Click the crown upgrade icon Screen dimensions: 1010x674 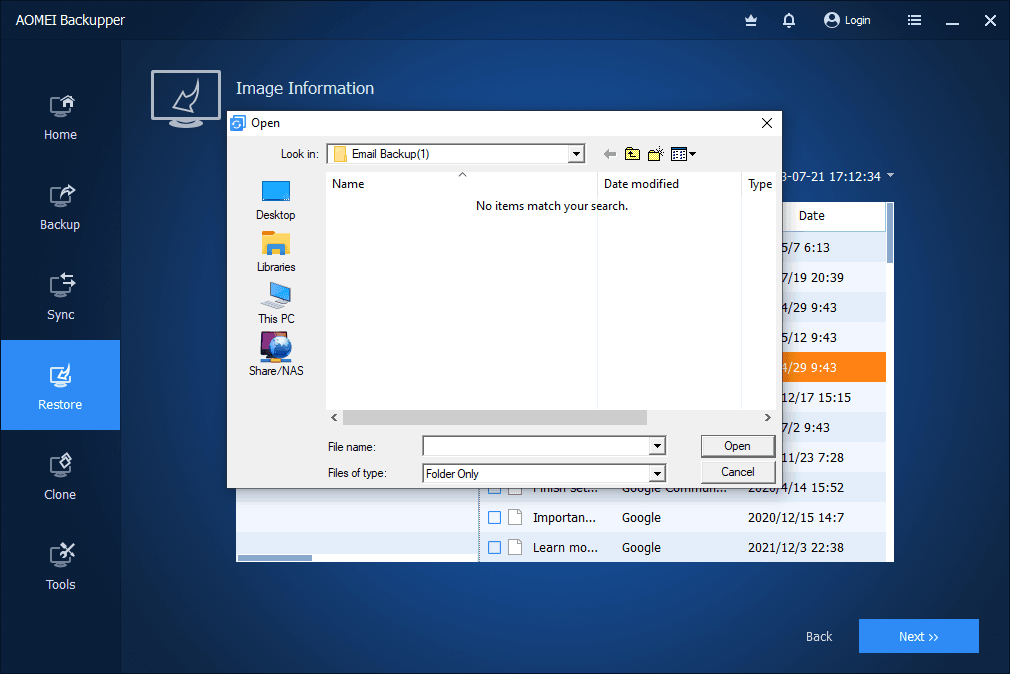tap(752, 20)
